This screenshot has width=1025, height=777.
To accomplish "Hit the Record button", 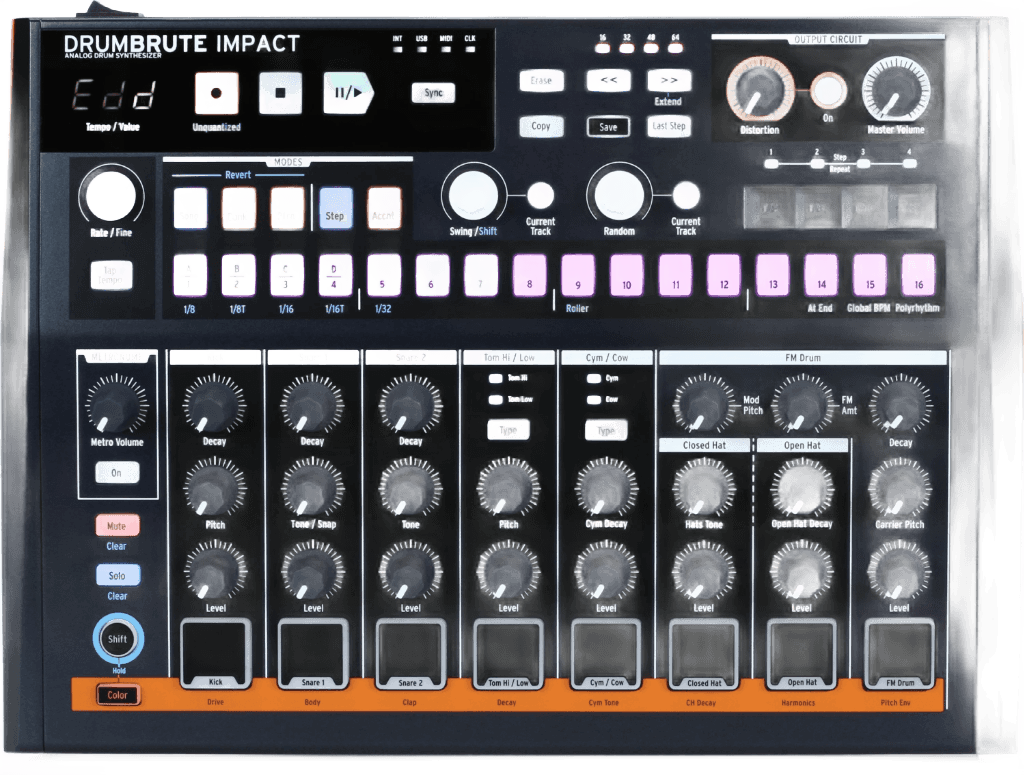I will (216, 93).
